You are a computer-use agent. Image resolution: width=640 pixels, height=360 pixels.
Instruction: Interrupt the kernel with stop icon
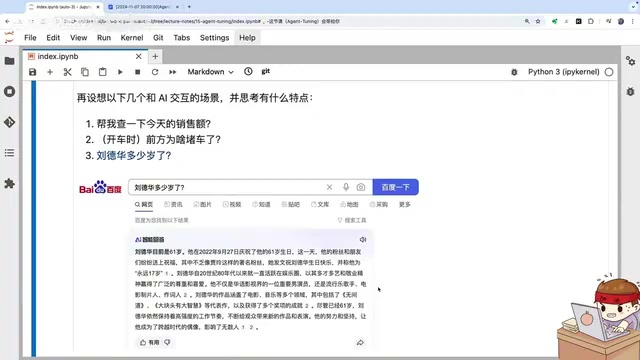(138, 72)
